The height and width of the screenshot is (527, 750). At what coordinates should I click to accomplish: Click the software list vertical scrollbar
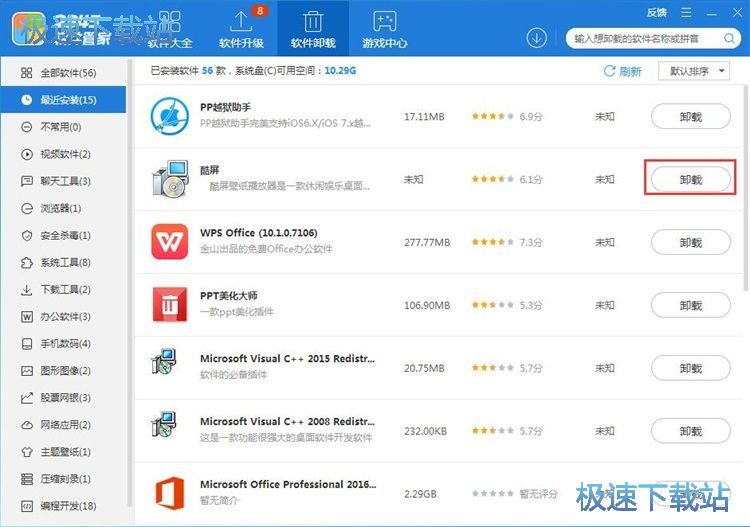tap(746, 188)
